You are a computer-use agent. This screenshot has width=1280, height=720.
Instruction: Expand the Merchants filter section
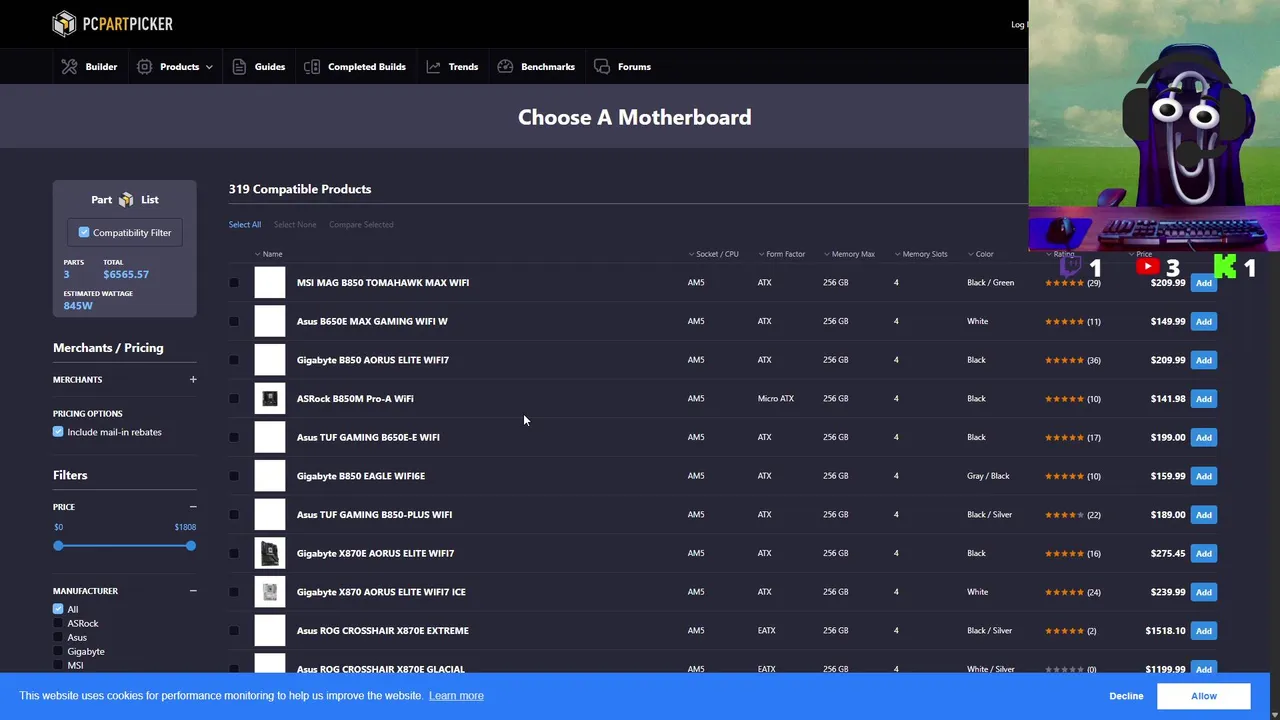(x=193, y=380)
